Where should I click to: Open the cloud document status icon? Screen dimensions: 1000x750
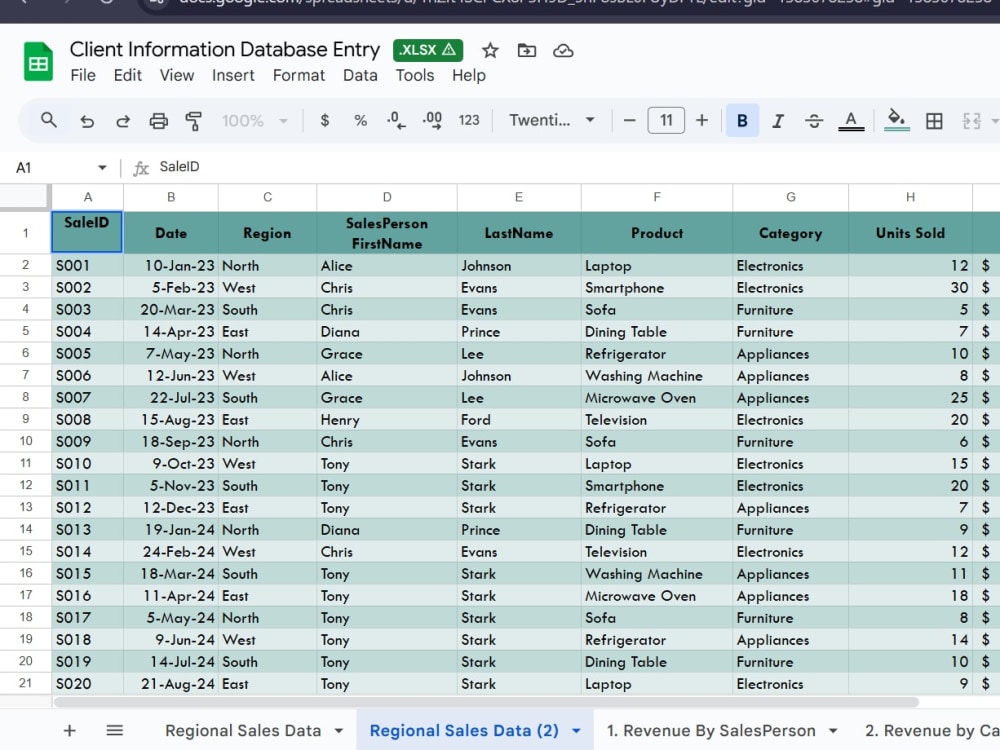pos(563,50)
